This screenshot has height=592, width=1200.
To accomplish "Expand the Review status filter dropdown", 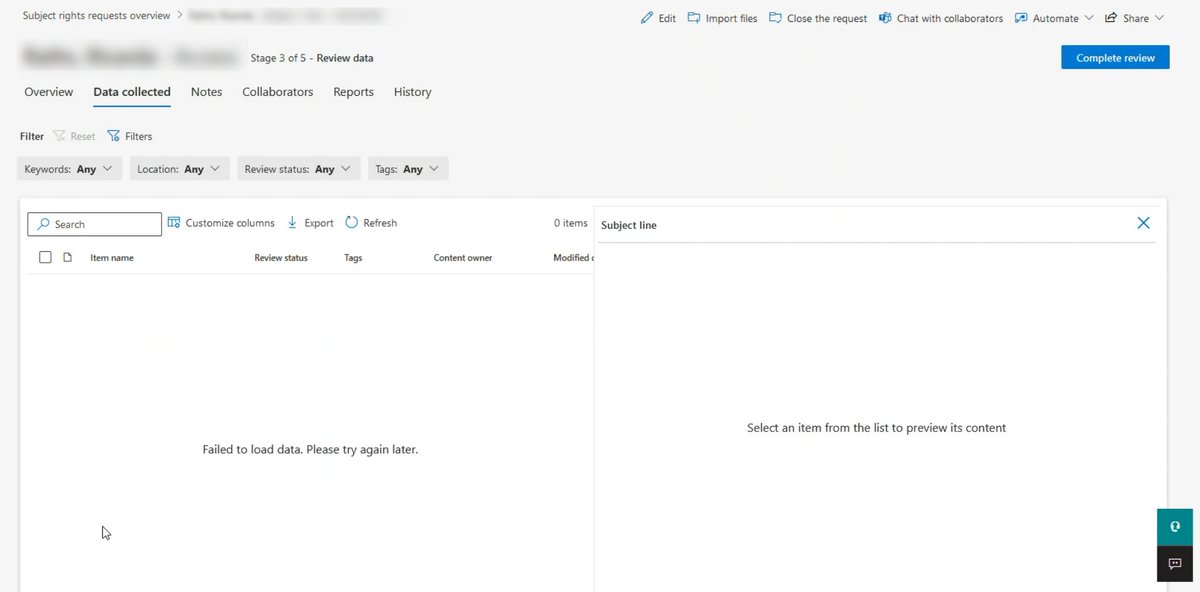I will (299, 169).
